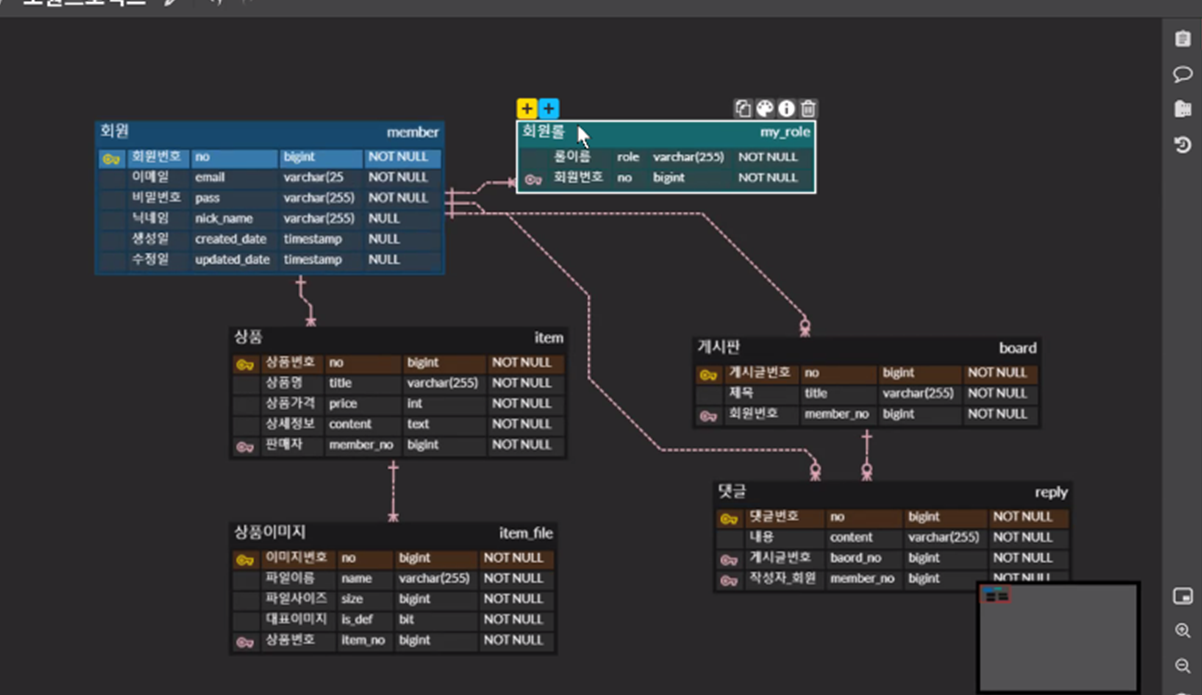
Task: Add a normal column with blue plus
Action: 549,109
